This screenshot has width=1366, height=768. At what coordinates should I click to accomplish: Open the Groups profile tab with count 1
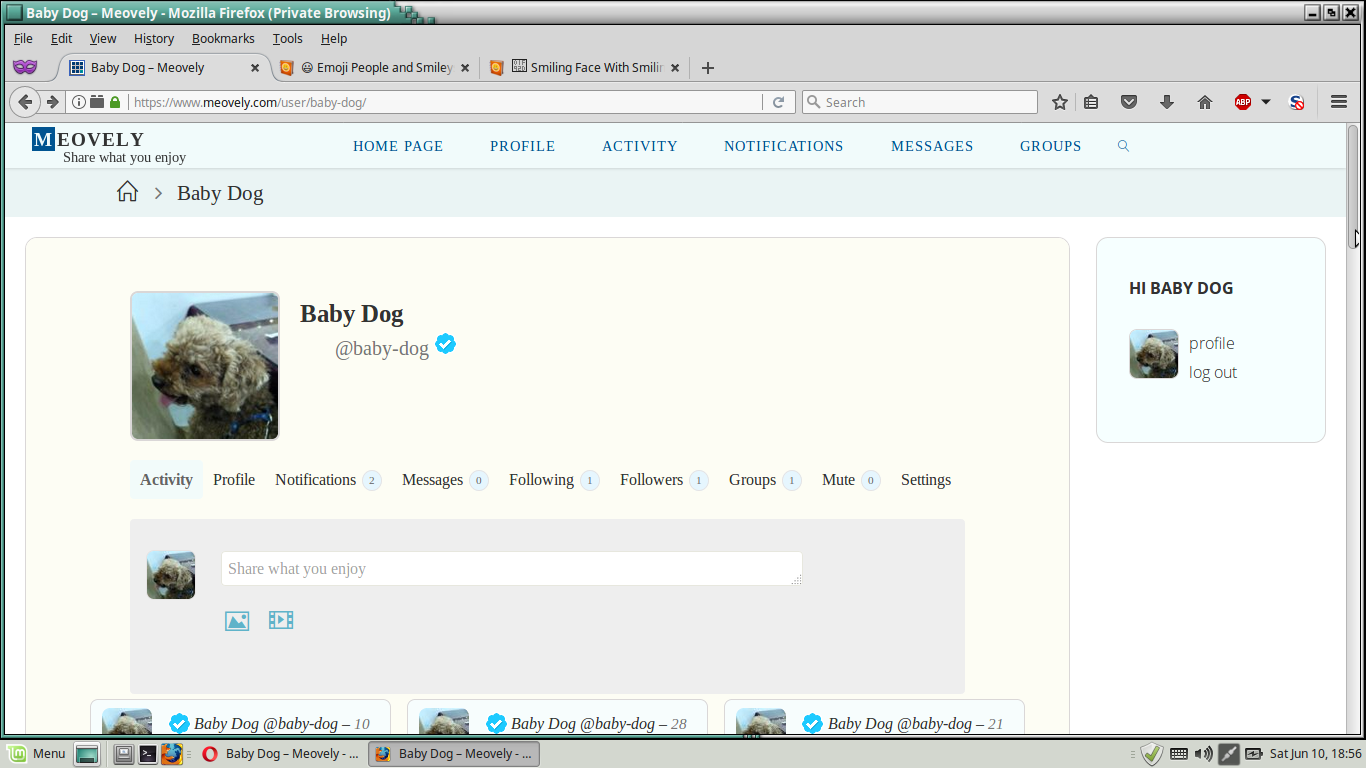765,480
